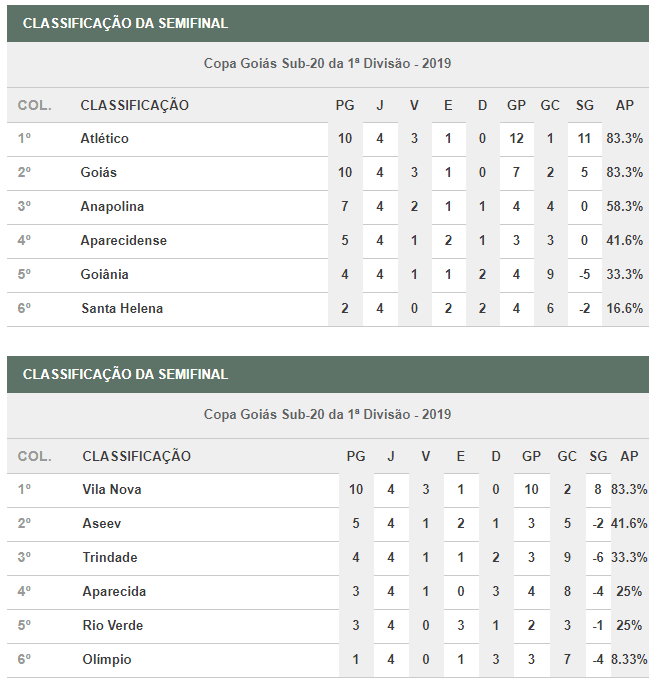
Task: Open the Aparecidense team entry
Action: click(123, 241)
